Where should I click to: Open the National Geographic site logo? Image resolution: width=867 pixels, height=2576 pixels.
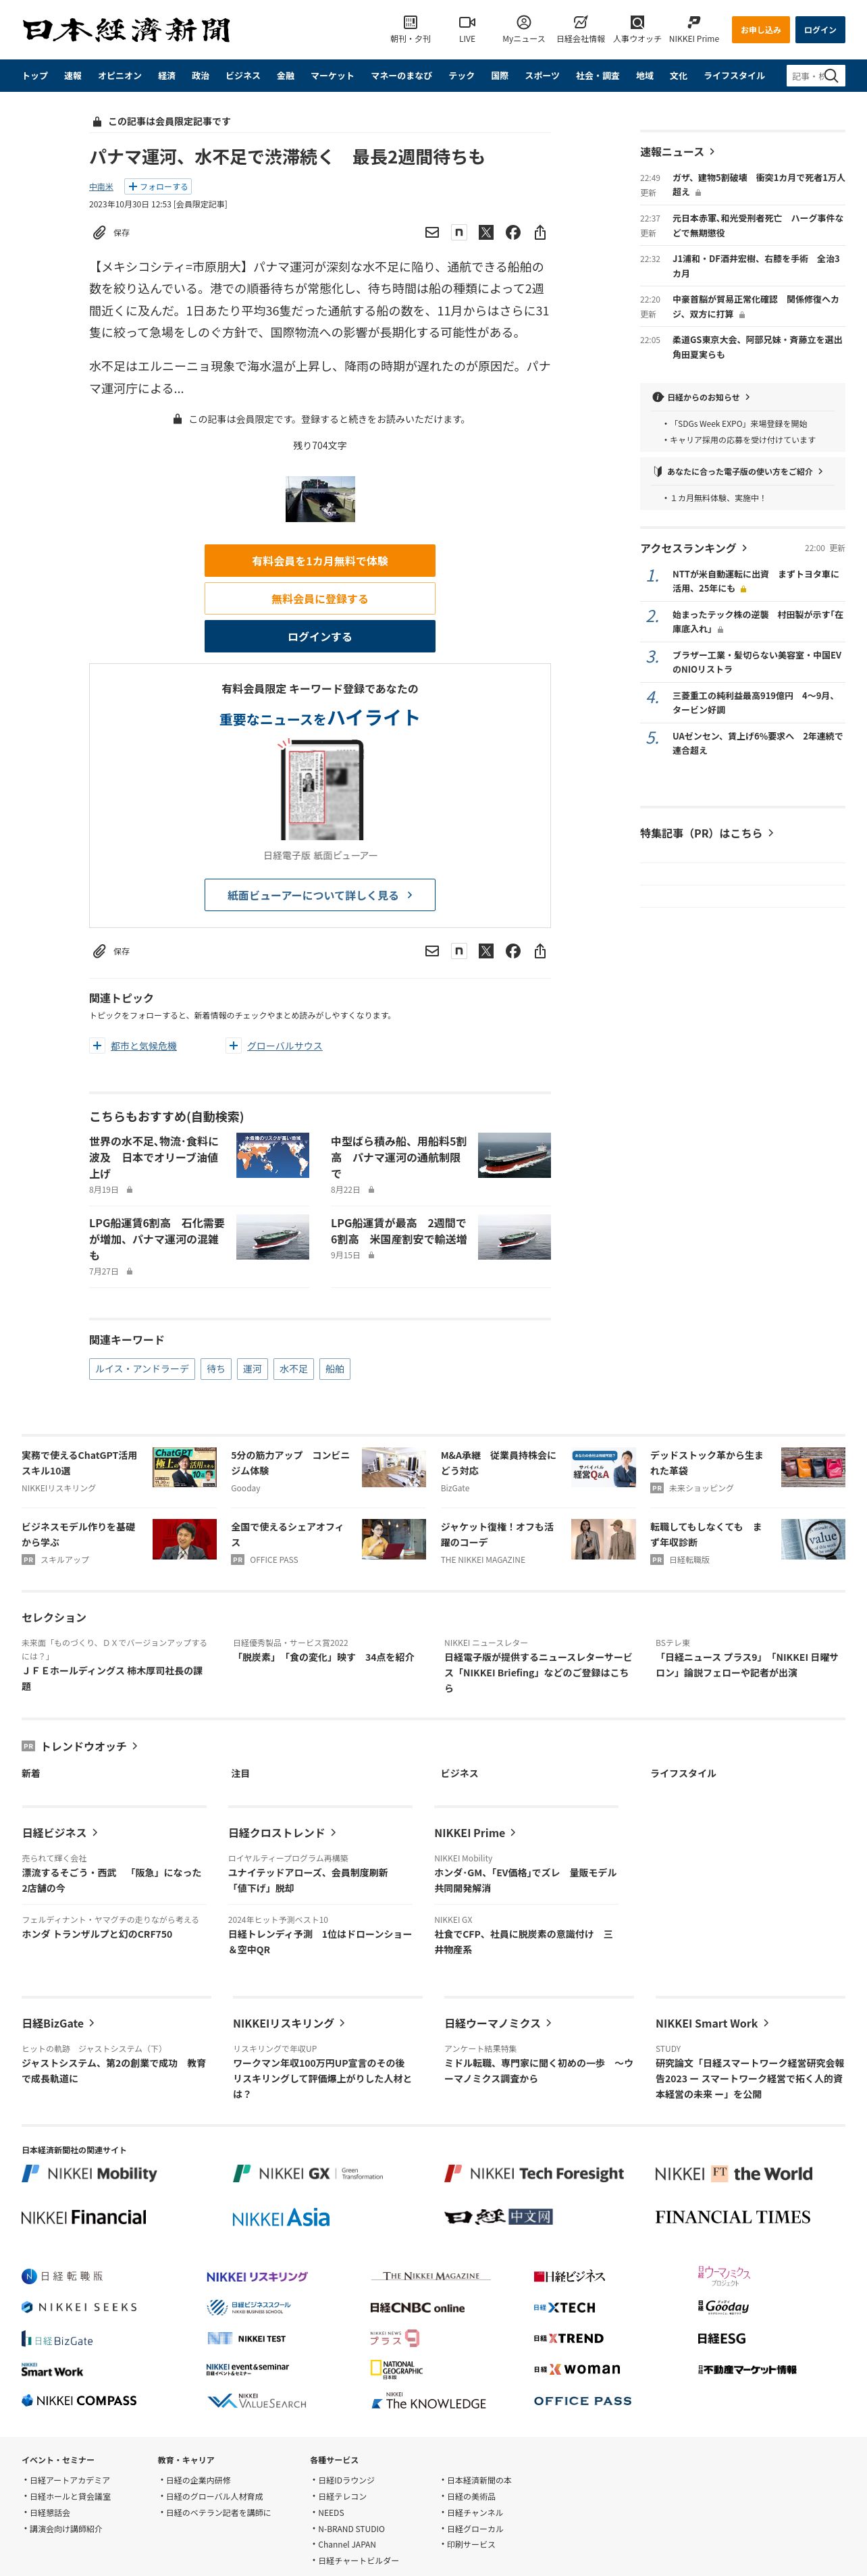pyautogui.click(x=396, y=2370)
